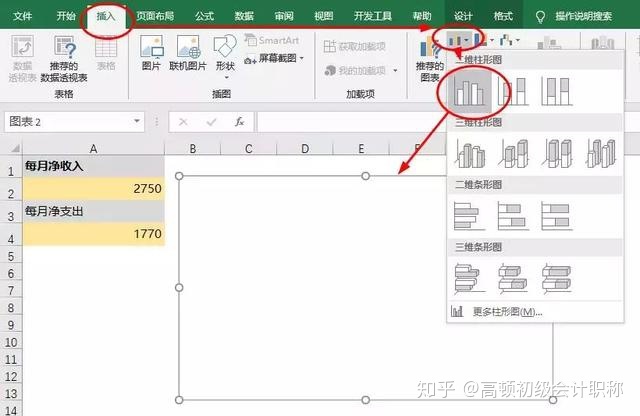Screen dimensions: 640x416
Task: Select the 3D stacked bar chart
Action: click(x=513, y=278)
